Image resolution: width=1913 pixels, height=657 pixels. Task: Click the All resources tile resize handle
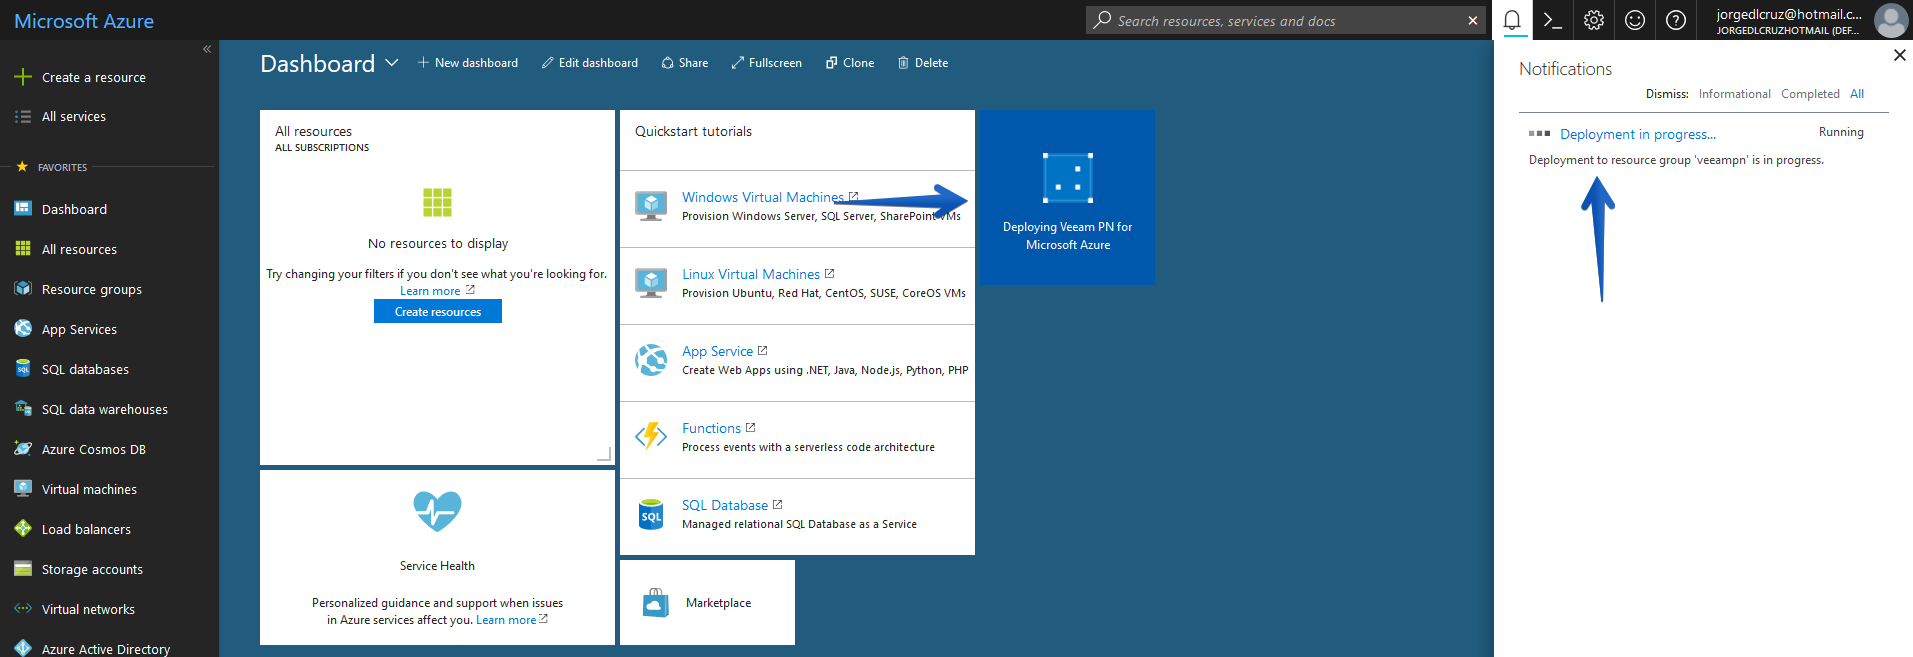pos(604,454)
